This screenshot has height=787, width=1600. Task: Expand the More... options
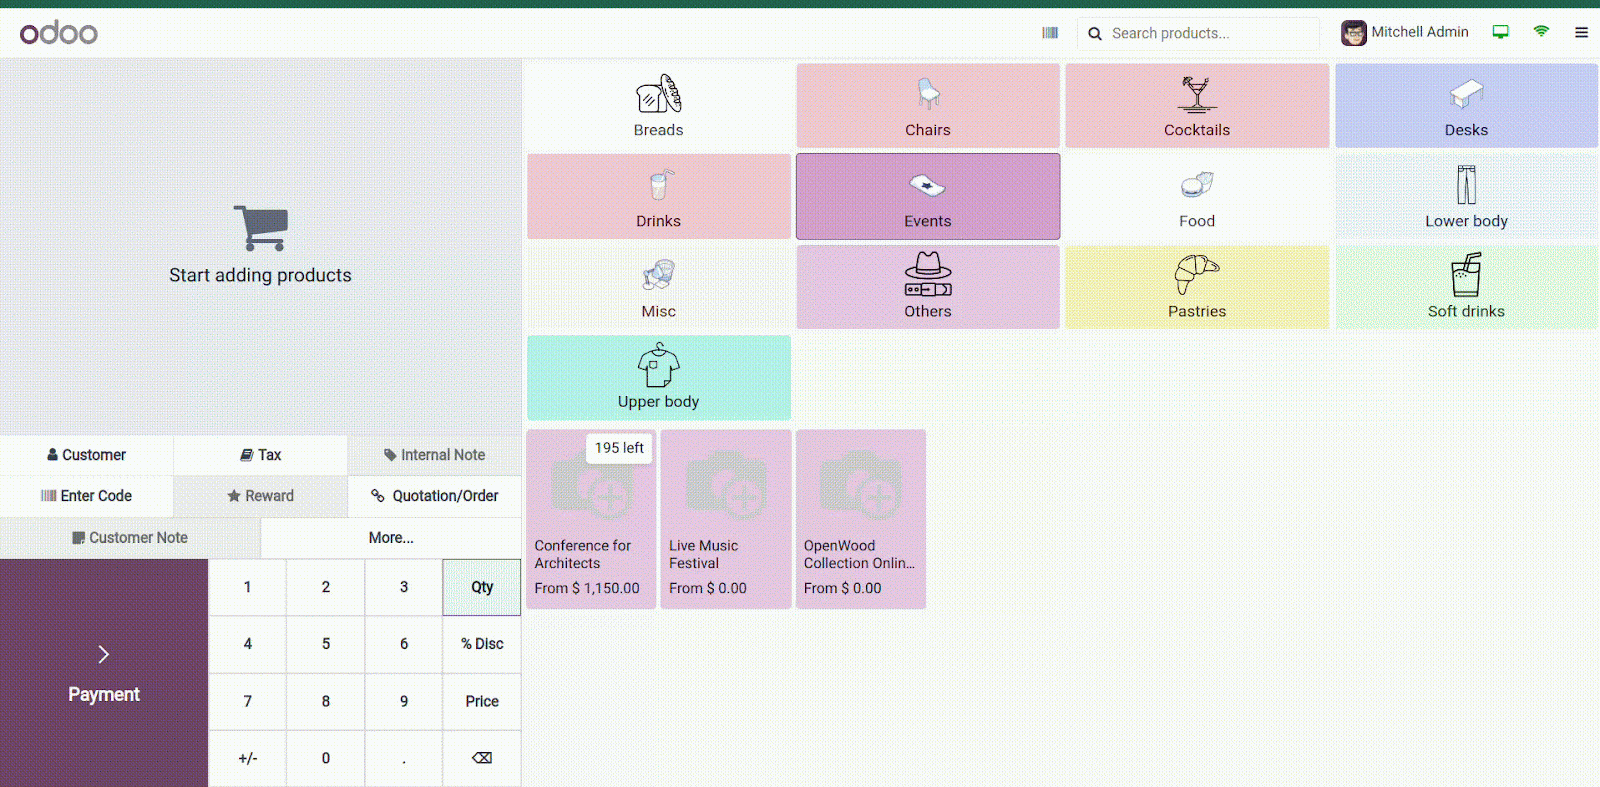coord(391,538)
